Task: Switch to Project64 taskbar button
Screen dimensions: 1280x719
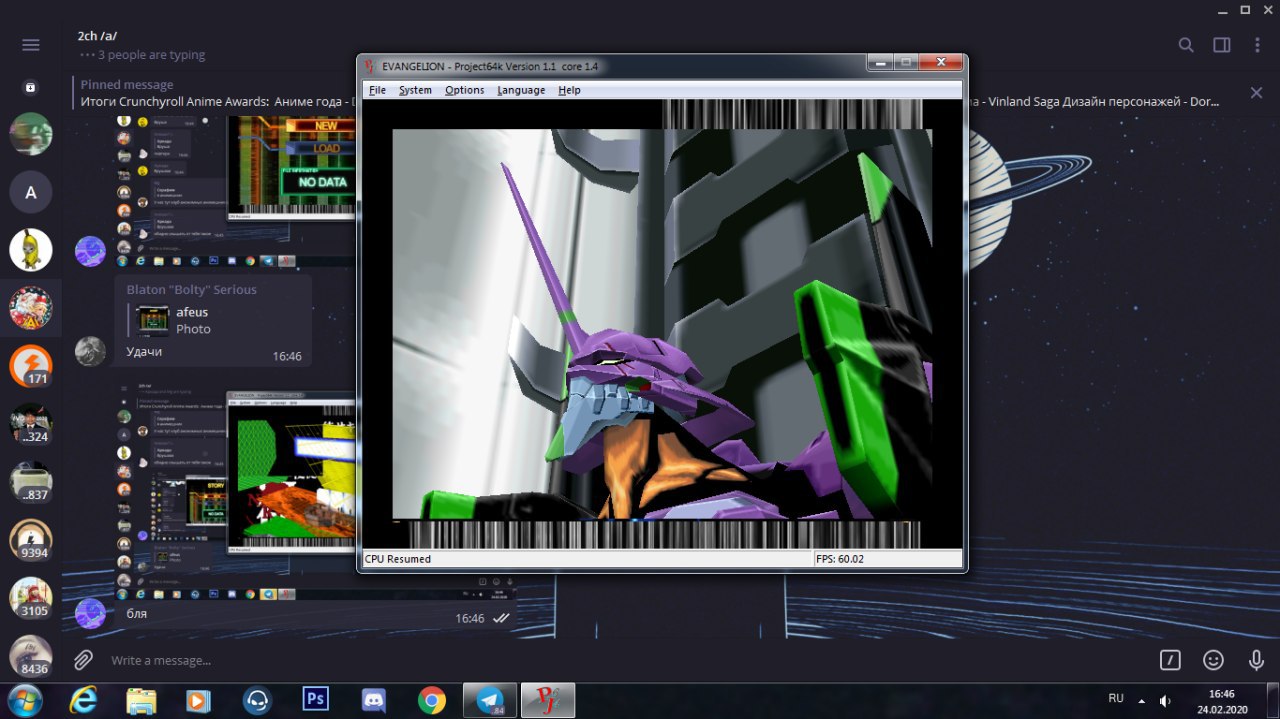Action: pos(548,700)
